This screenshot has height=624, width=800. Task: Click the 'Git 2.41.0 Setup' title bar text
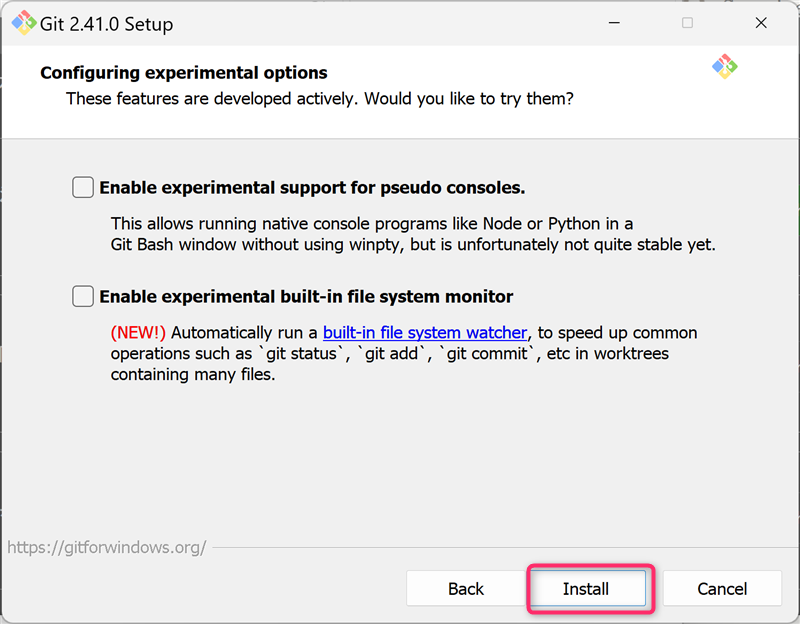tap(106, 24)
